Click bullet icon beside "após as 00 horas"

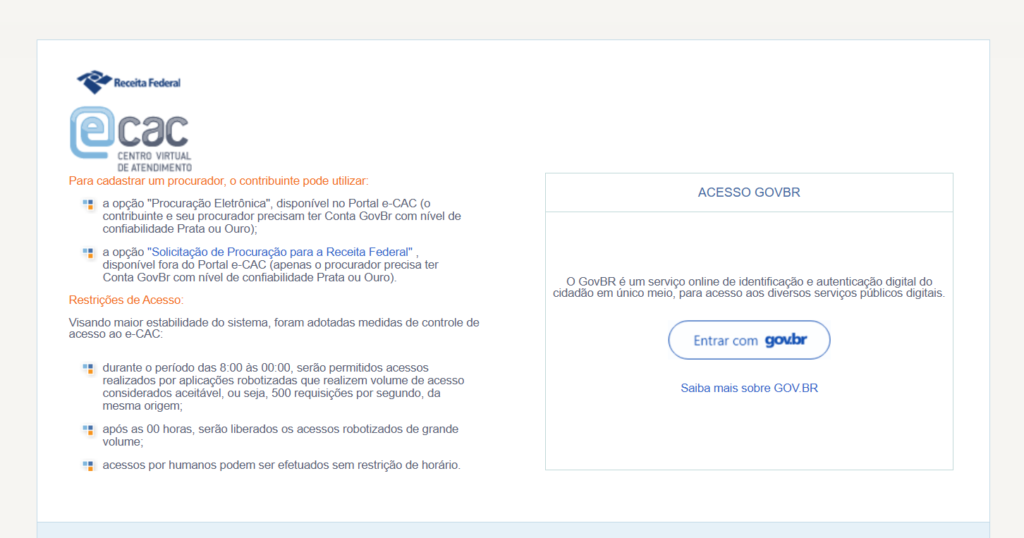click(x=88, y=429)
